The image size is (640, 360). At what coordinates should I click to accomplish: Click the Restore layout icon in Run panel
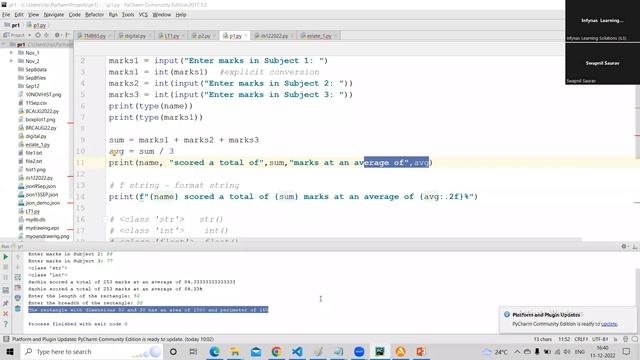click(6, 290)
